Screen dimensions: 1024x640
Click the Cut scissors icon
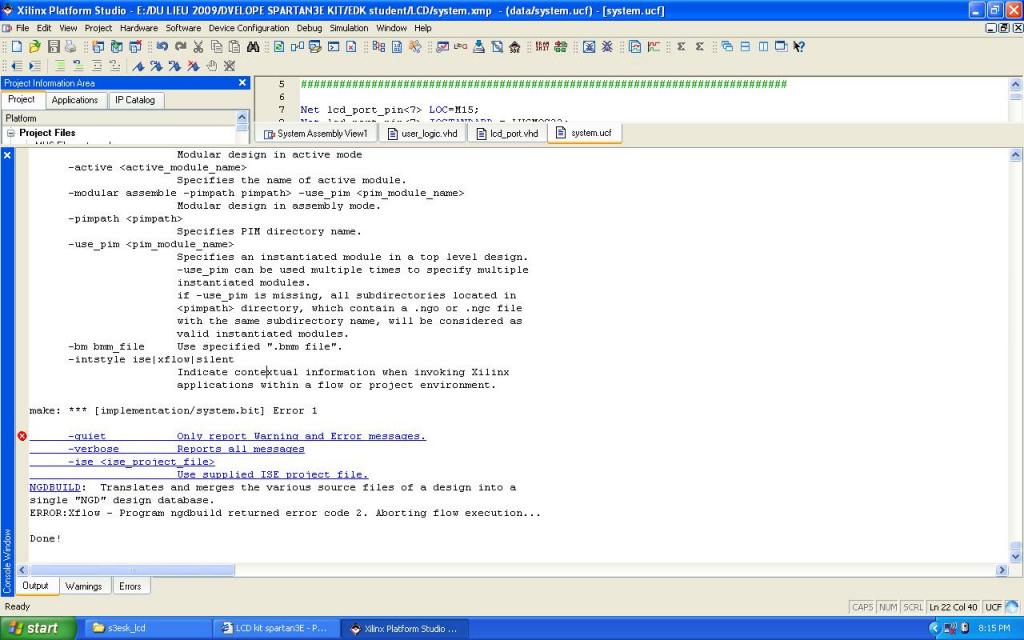(198, 47)
